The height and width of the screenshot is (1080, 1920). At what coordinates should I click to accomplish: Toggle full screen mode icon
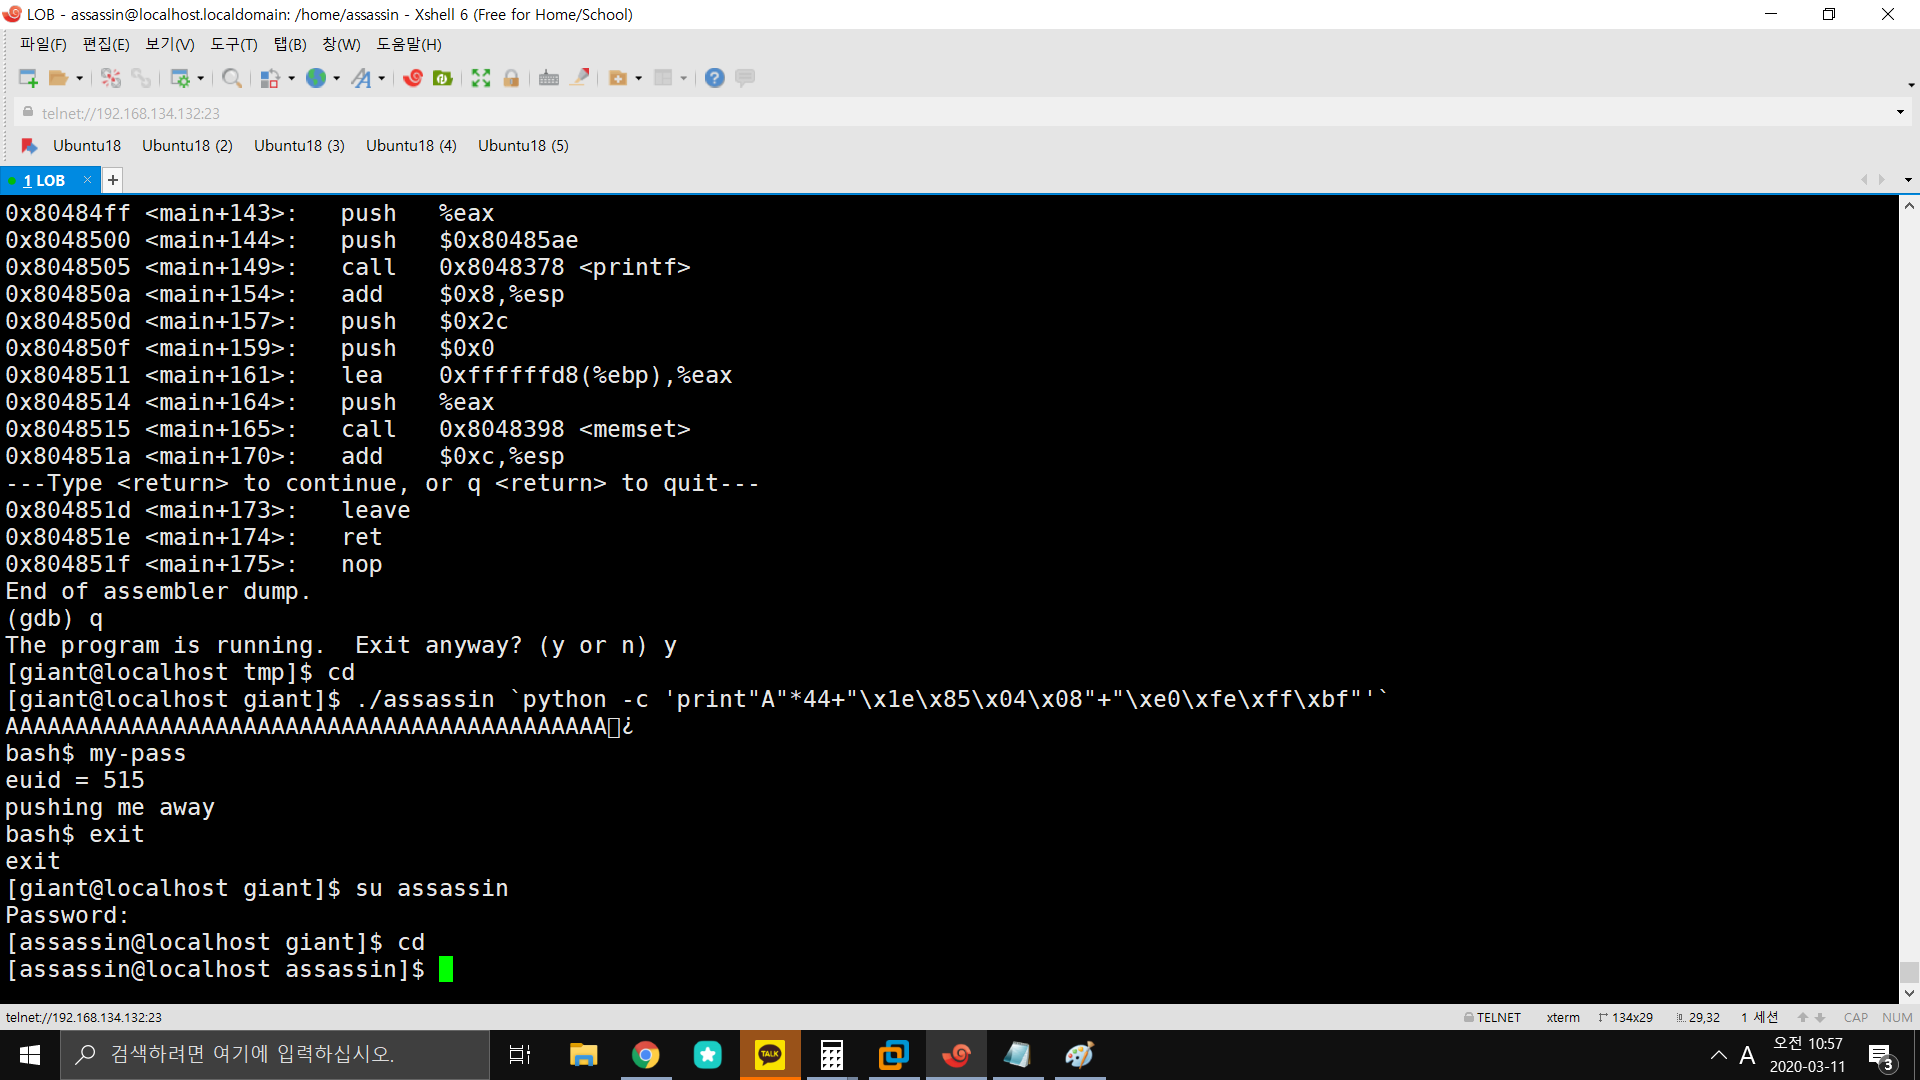pos(481,78)
